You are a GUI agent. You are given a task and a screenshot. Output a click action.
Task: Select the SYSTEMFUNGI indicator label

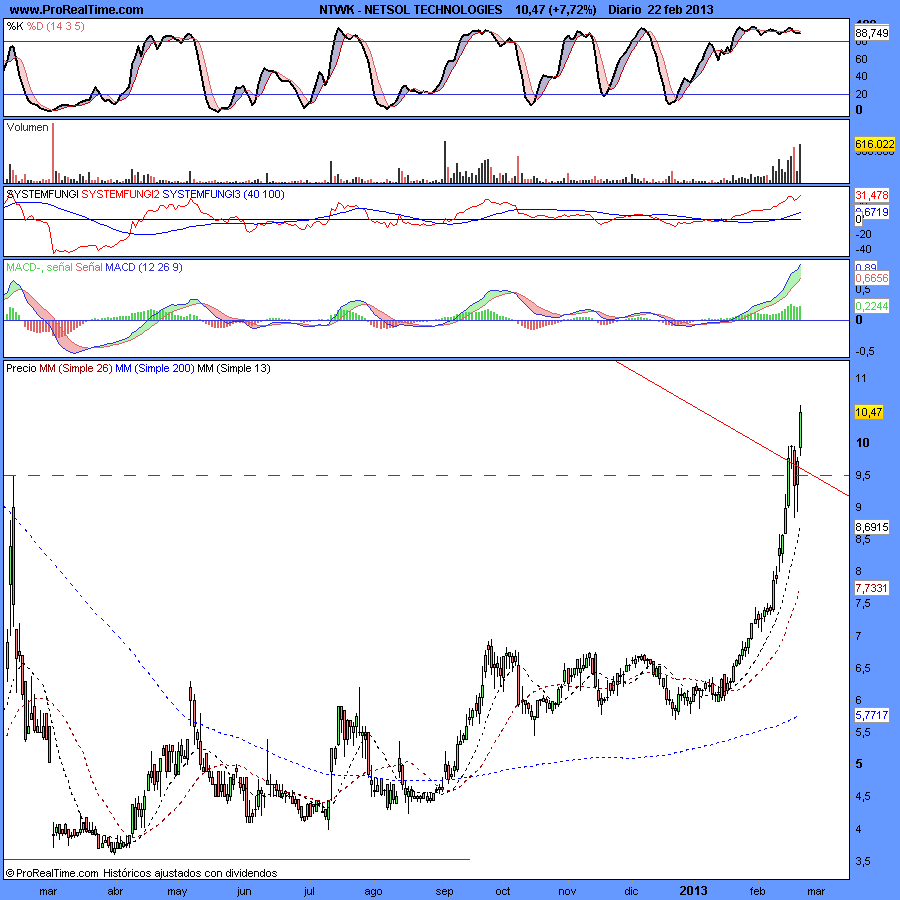click(42, 195)
